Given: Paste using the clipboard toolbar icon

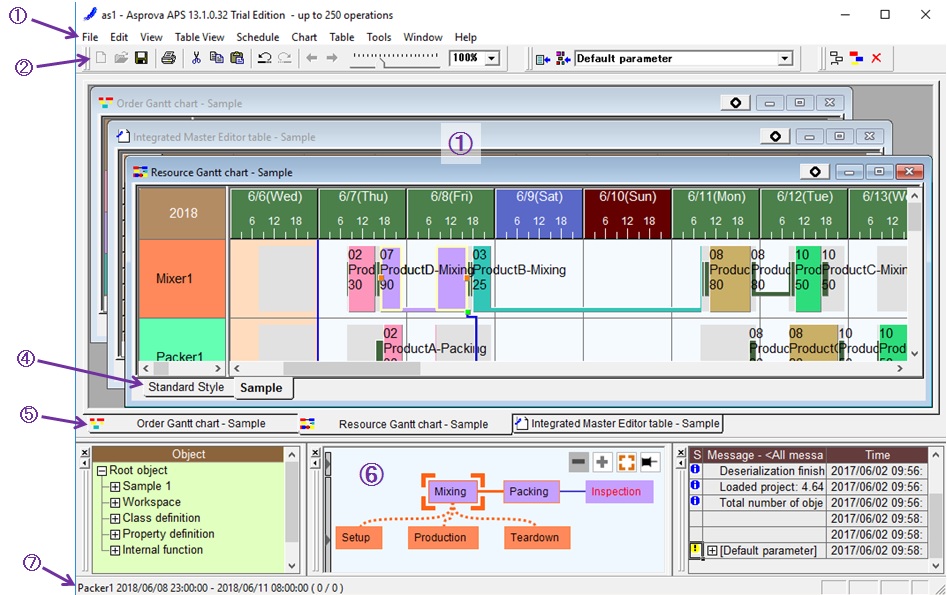Looking at the screenshot, I should point(237,58).
